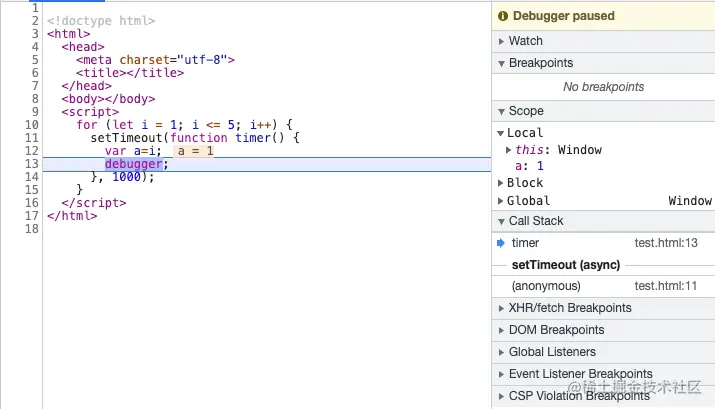Click the closing '</script>' tag

[94, 203]
